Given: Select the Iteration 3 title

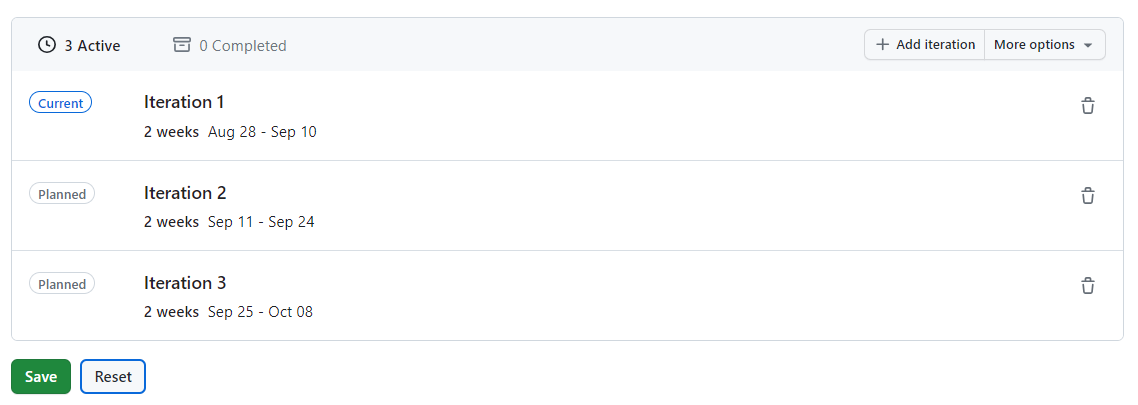Looking at the screenshot, I should point(185,282).
